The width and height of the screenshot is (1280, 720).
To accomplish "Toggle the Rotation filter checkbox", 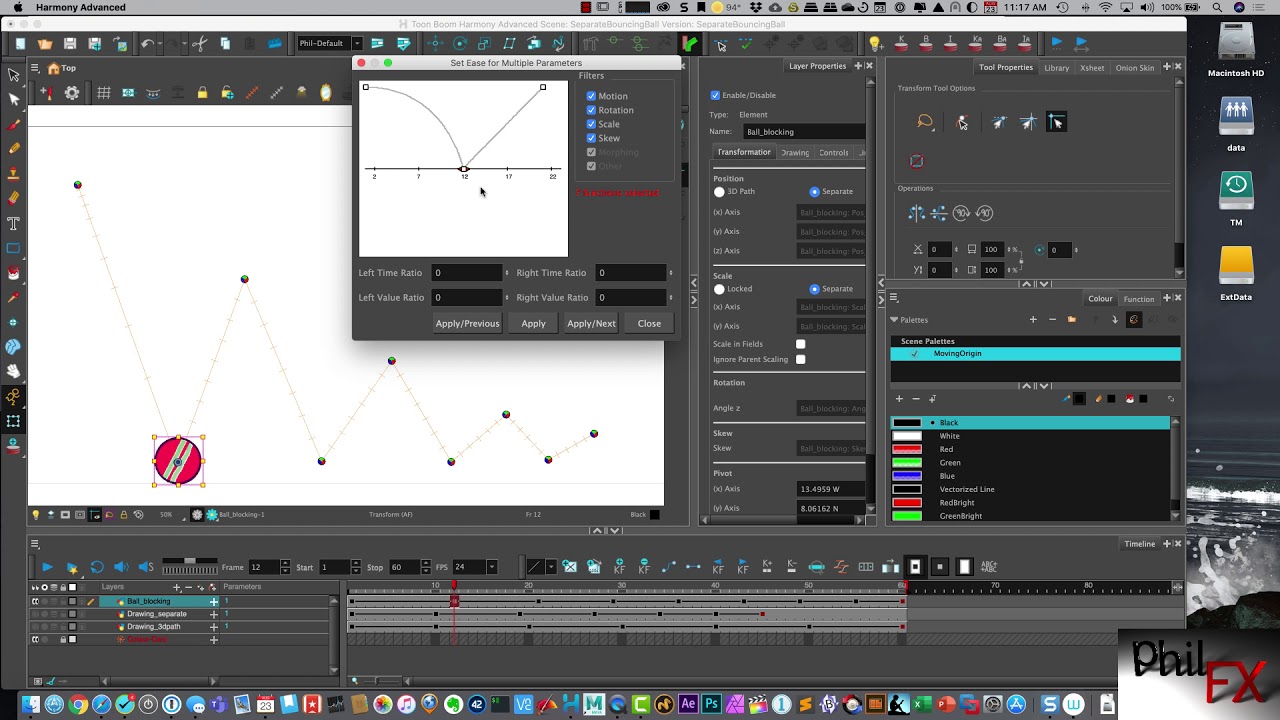I will [591, 110].
